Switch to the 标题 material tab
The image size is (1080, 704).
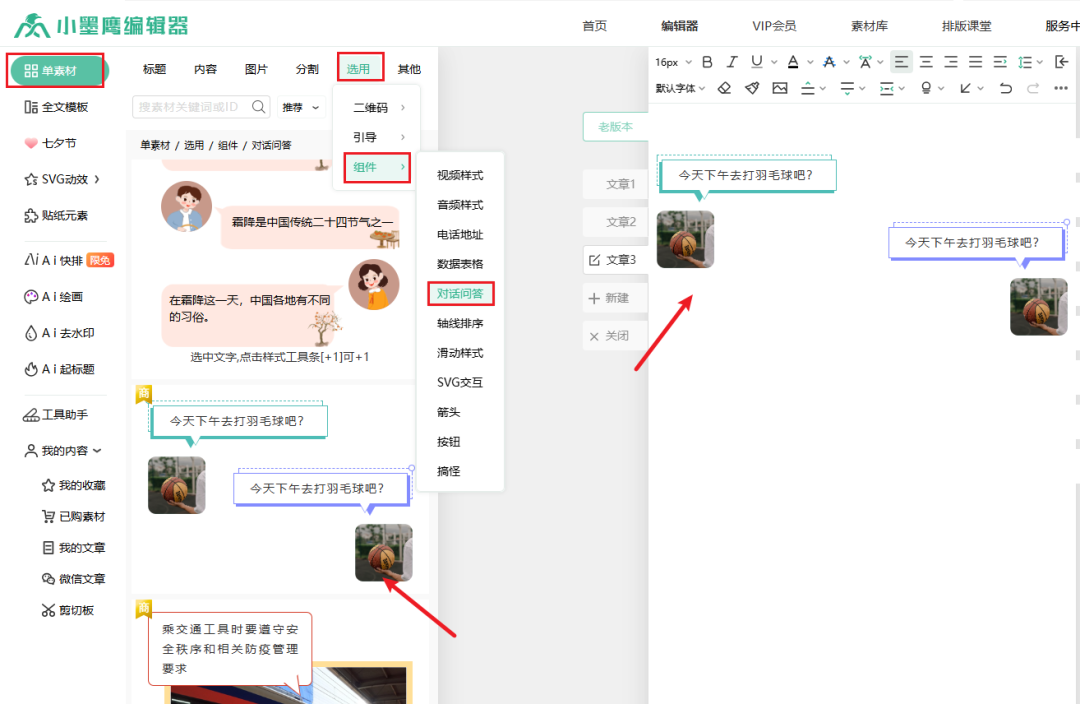(154, 69)
